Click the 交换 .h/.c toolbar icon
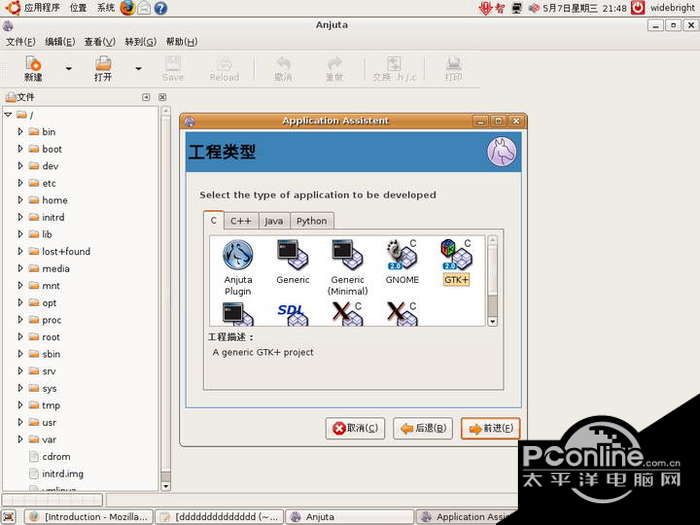Screen dimensions: 700x525 pos(394,64)
